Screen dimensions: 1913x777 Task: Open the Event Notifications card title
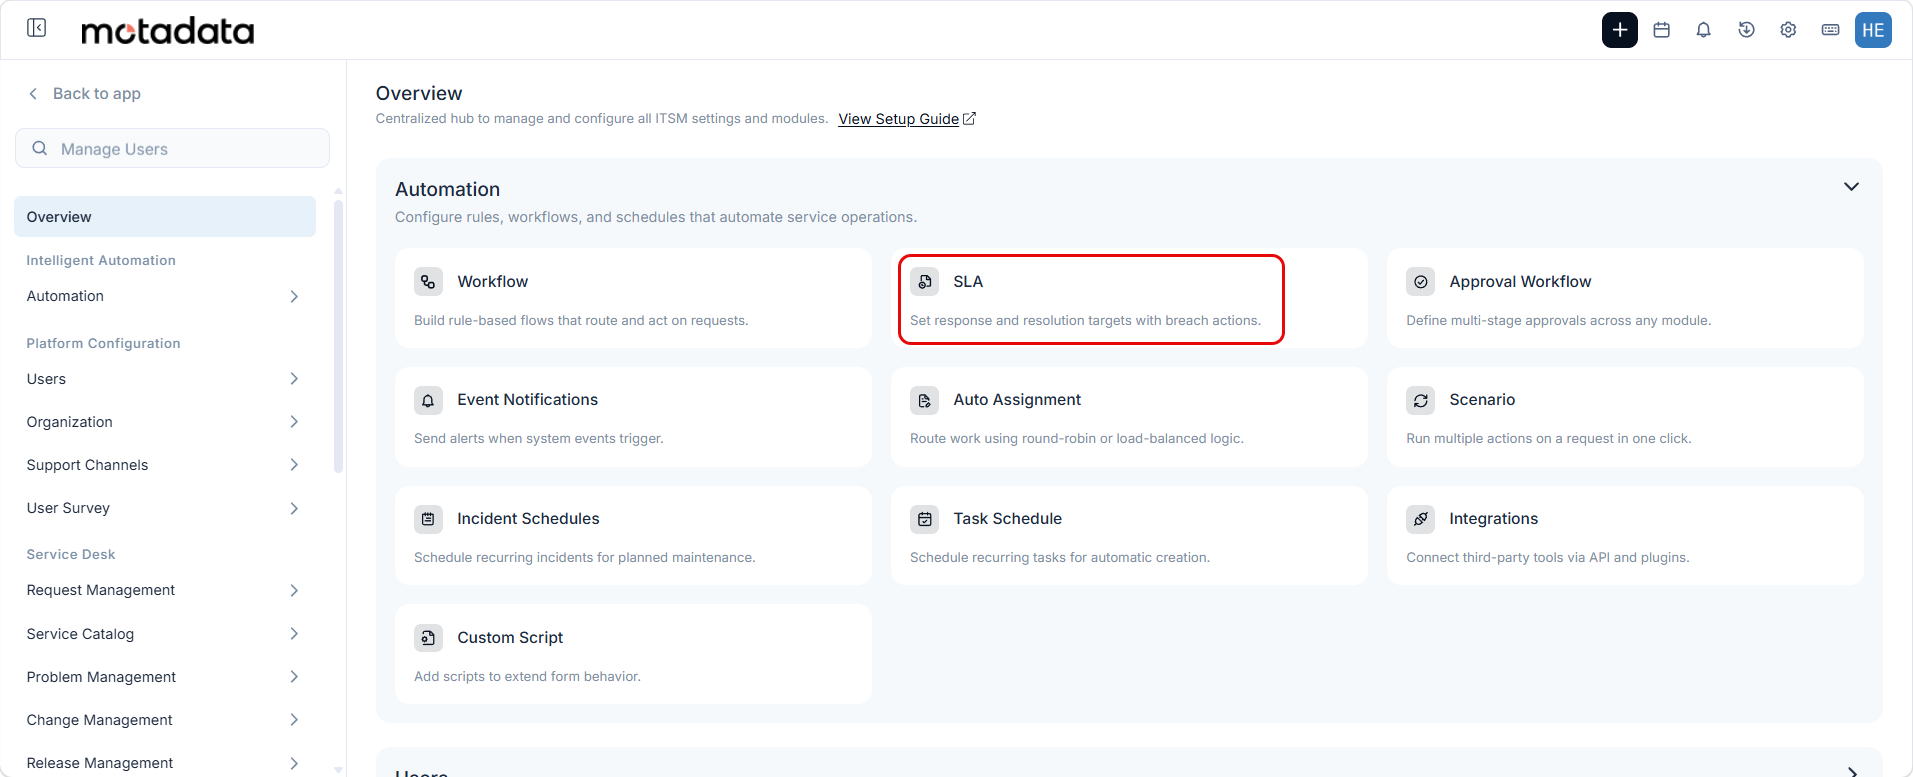[528, 400]
